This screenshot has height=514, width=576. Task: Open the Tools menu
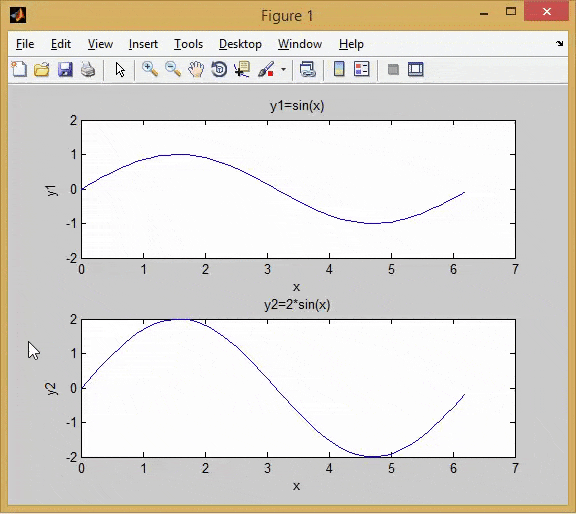tap(188, 44)
